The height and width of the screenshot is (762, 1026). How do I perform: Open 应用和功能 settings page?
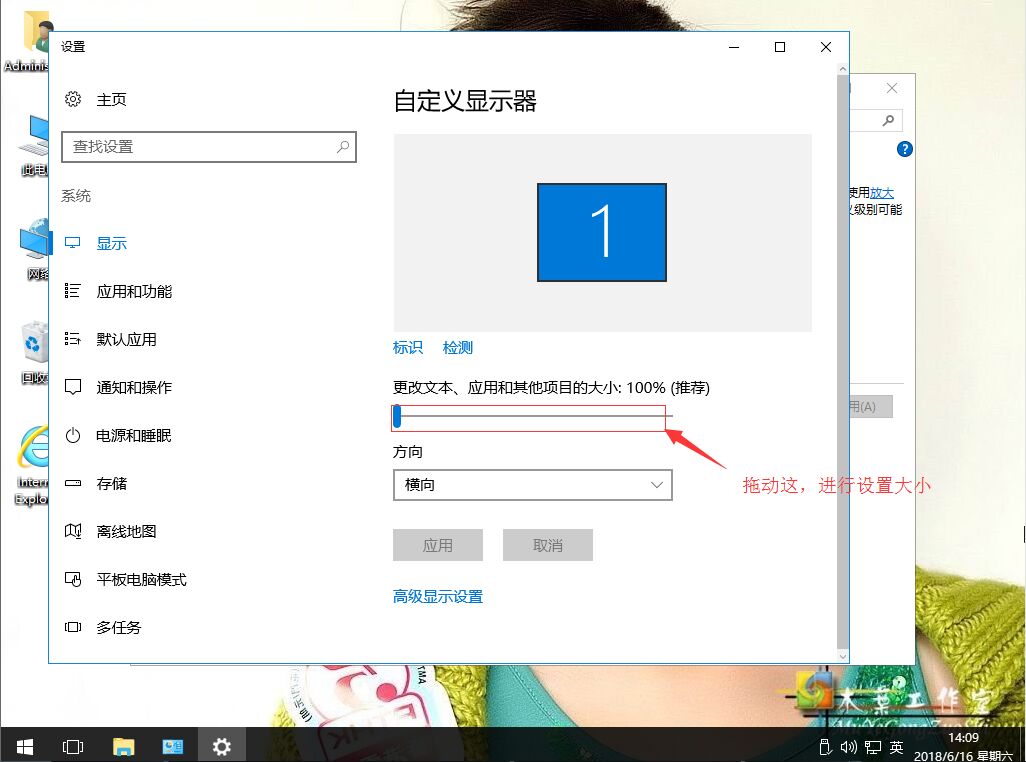[x=134, y=291]
